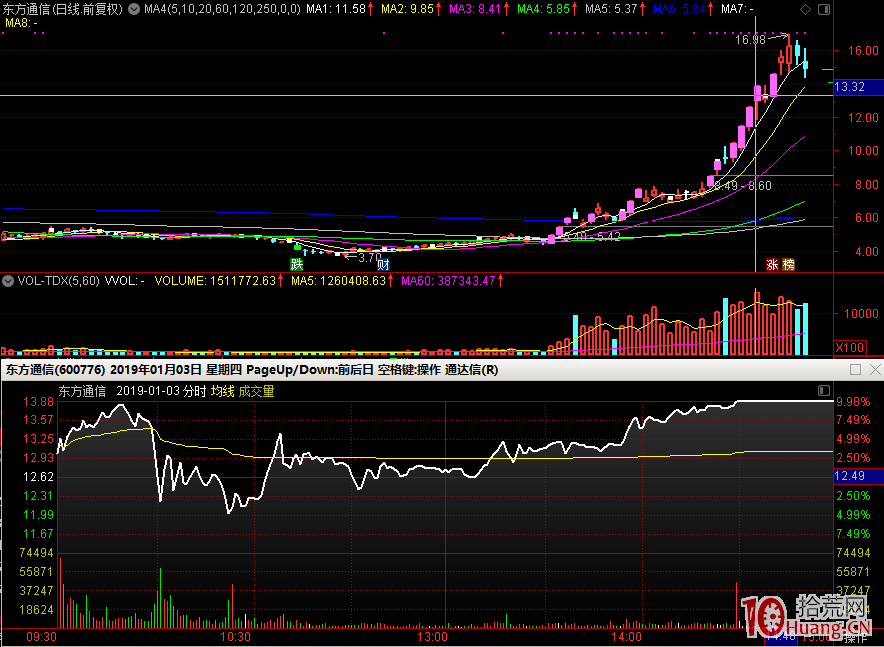Click the 10:30 time axis label

click(235, 637)
